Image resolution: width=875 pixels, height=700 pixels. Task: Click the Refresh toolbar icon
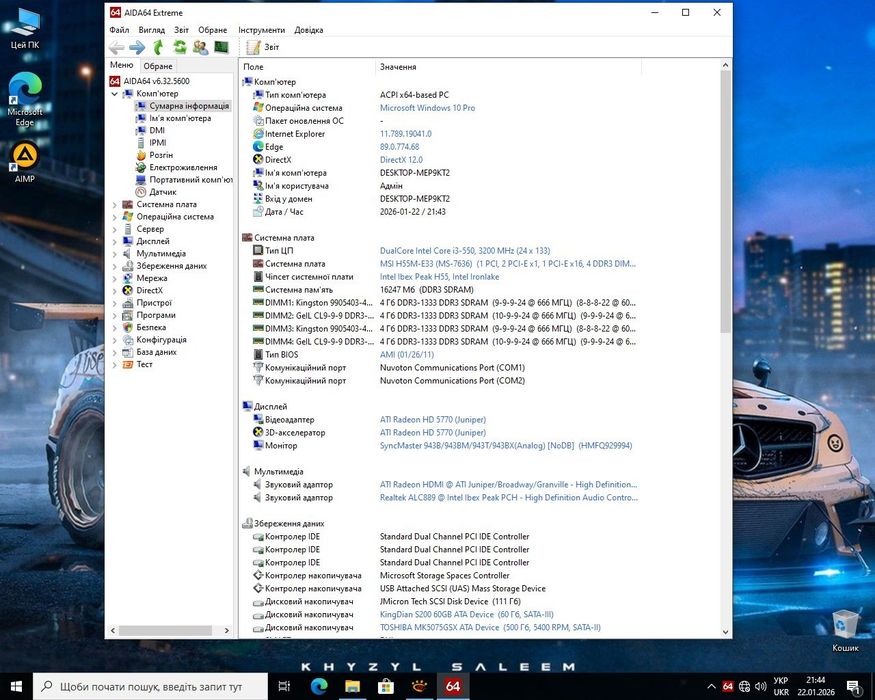click(x=180, y=47)
